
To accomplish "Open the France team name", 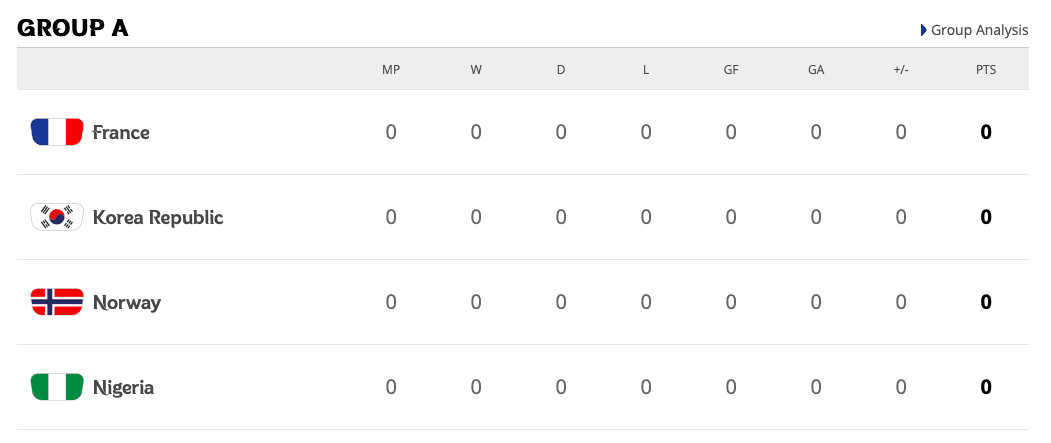I will pos(121,133).
